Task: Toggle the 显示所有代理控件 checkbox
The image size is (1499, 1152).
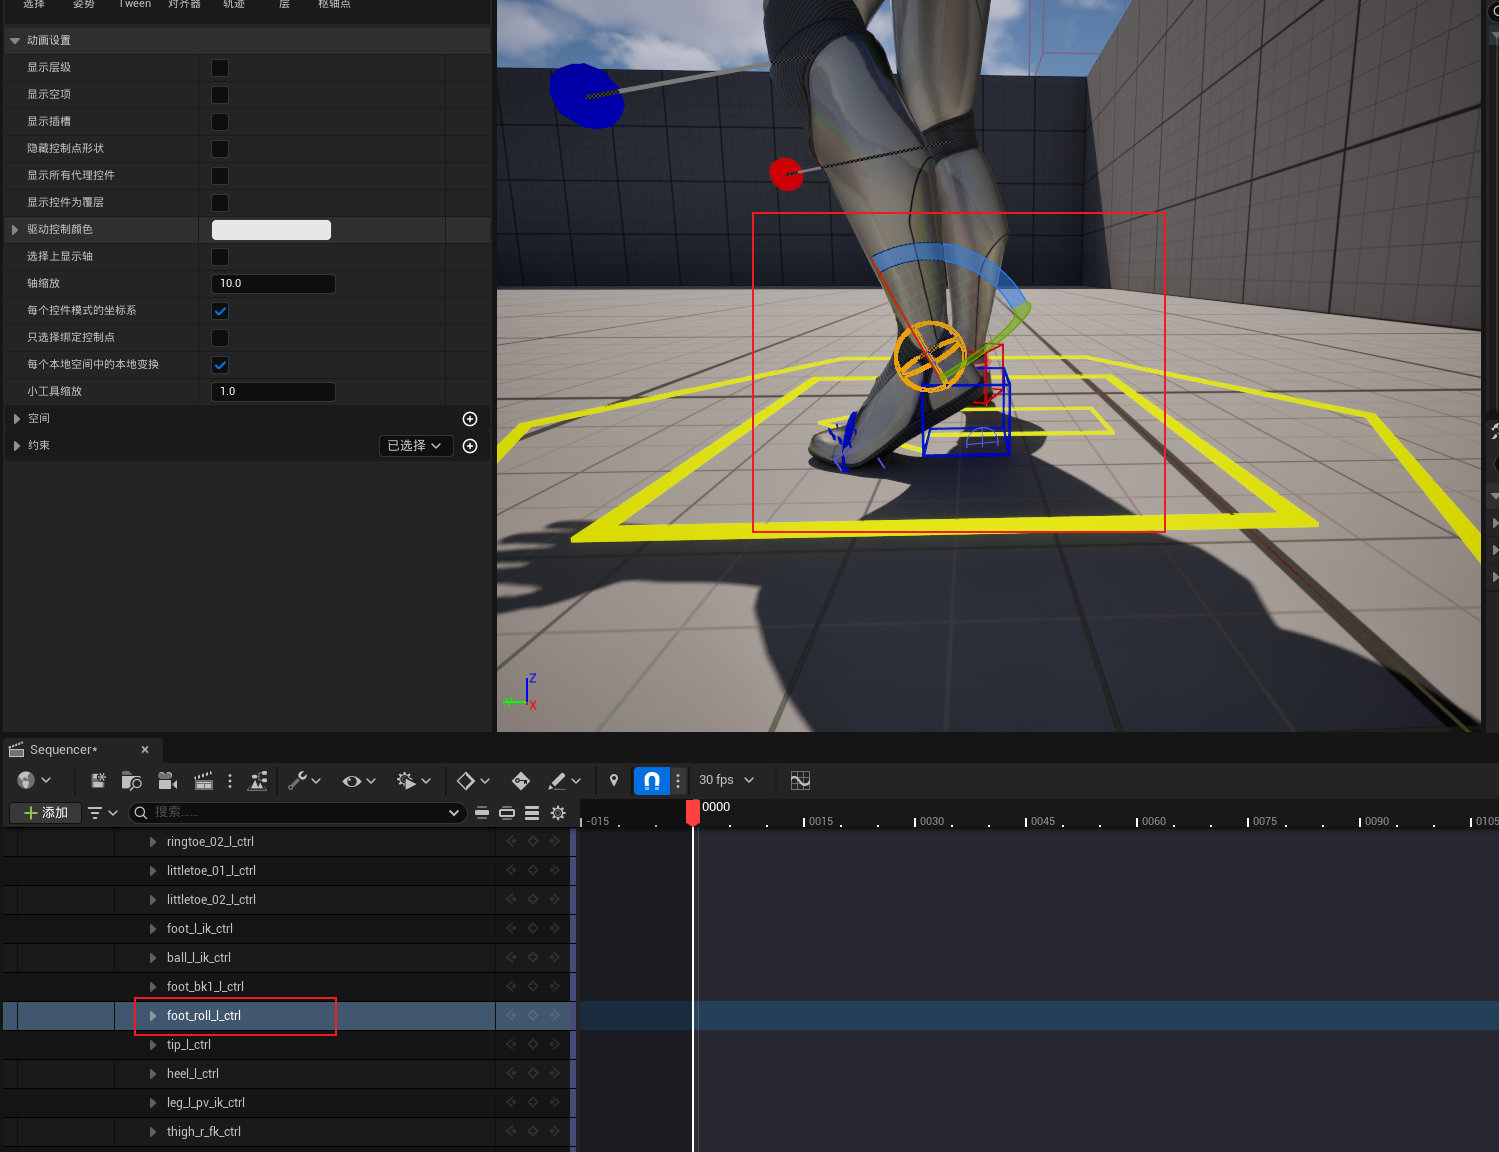Action: (x=220, y=176)
